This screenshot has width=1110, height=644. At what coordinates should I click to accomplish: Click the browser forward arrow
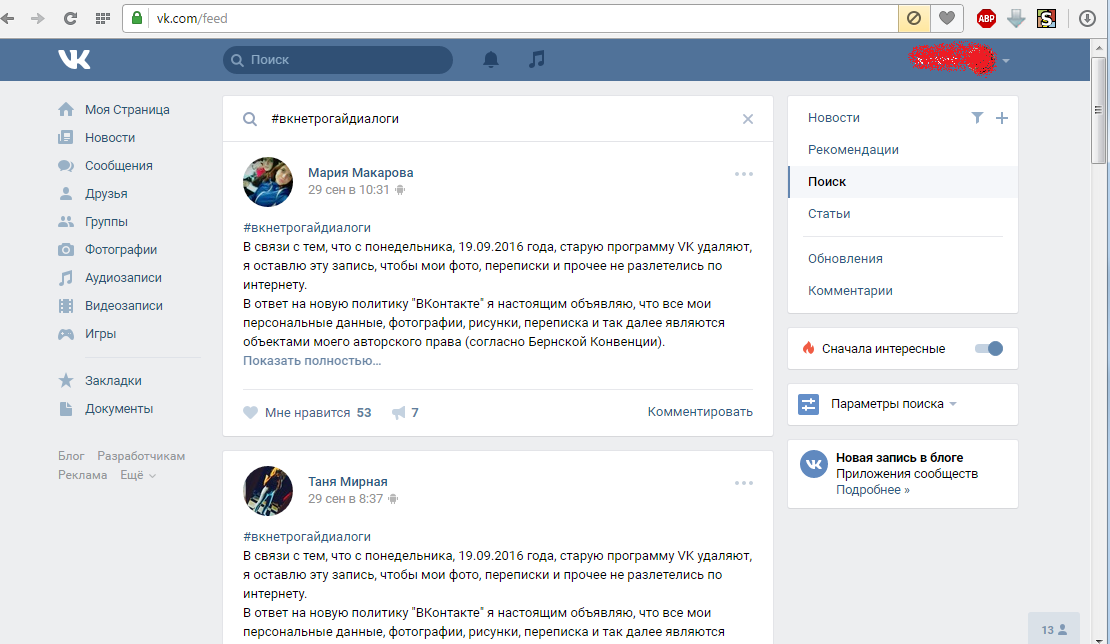pos(38,18)
